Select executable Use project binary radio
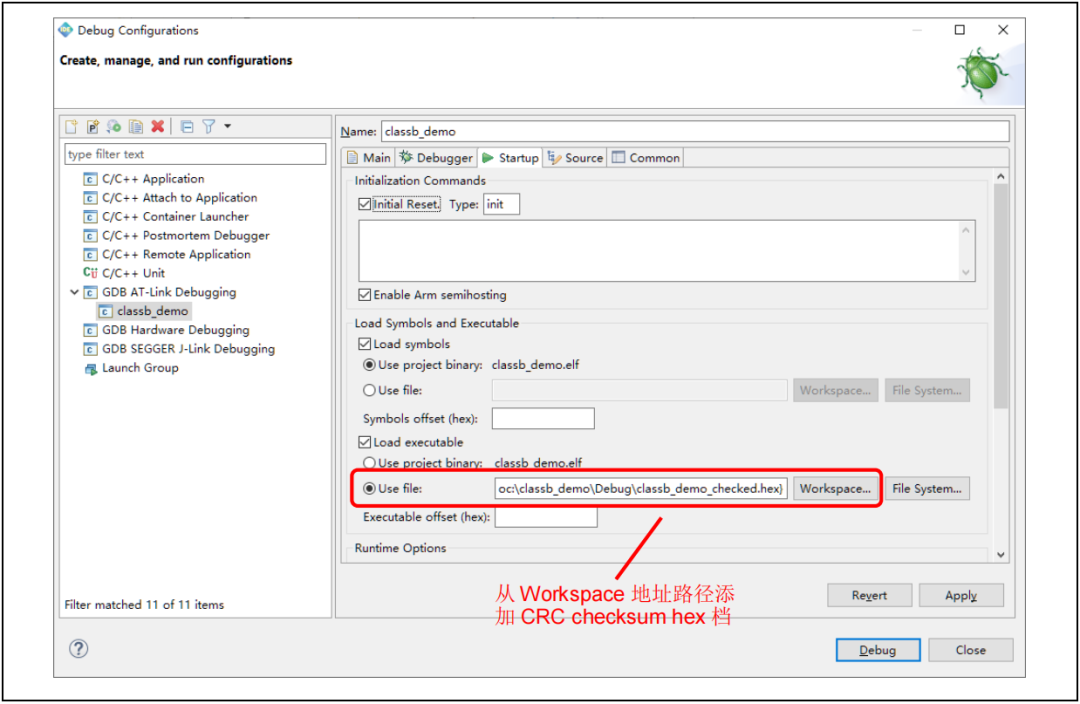The width and height of the screenshot is (1080, 704). 370,463
